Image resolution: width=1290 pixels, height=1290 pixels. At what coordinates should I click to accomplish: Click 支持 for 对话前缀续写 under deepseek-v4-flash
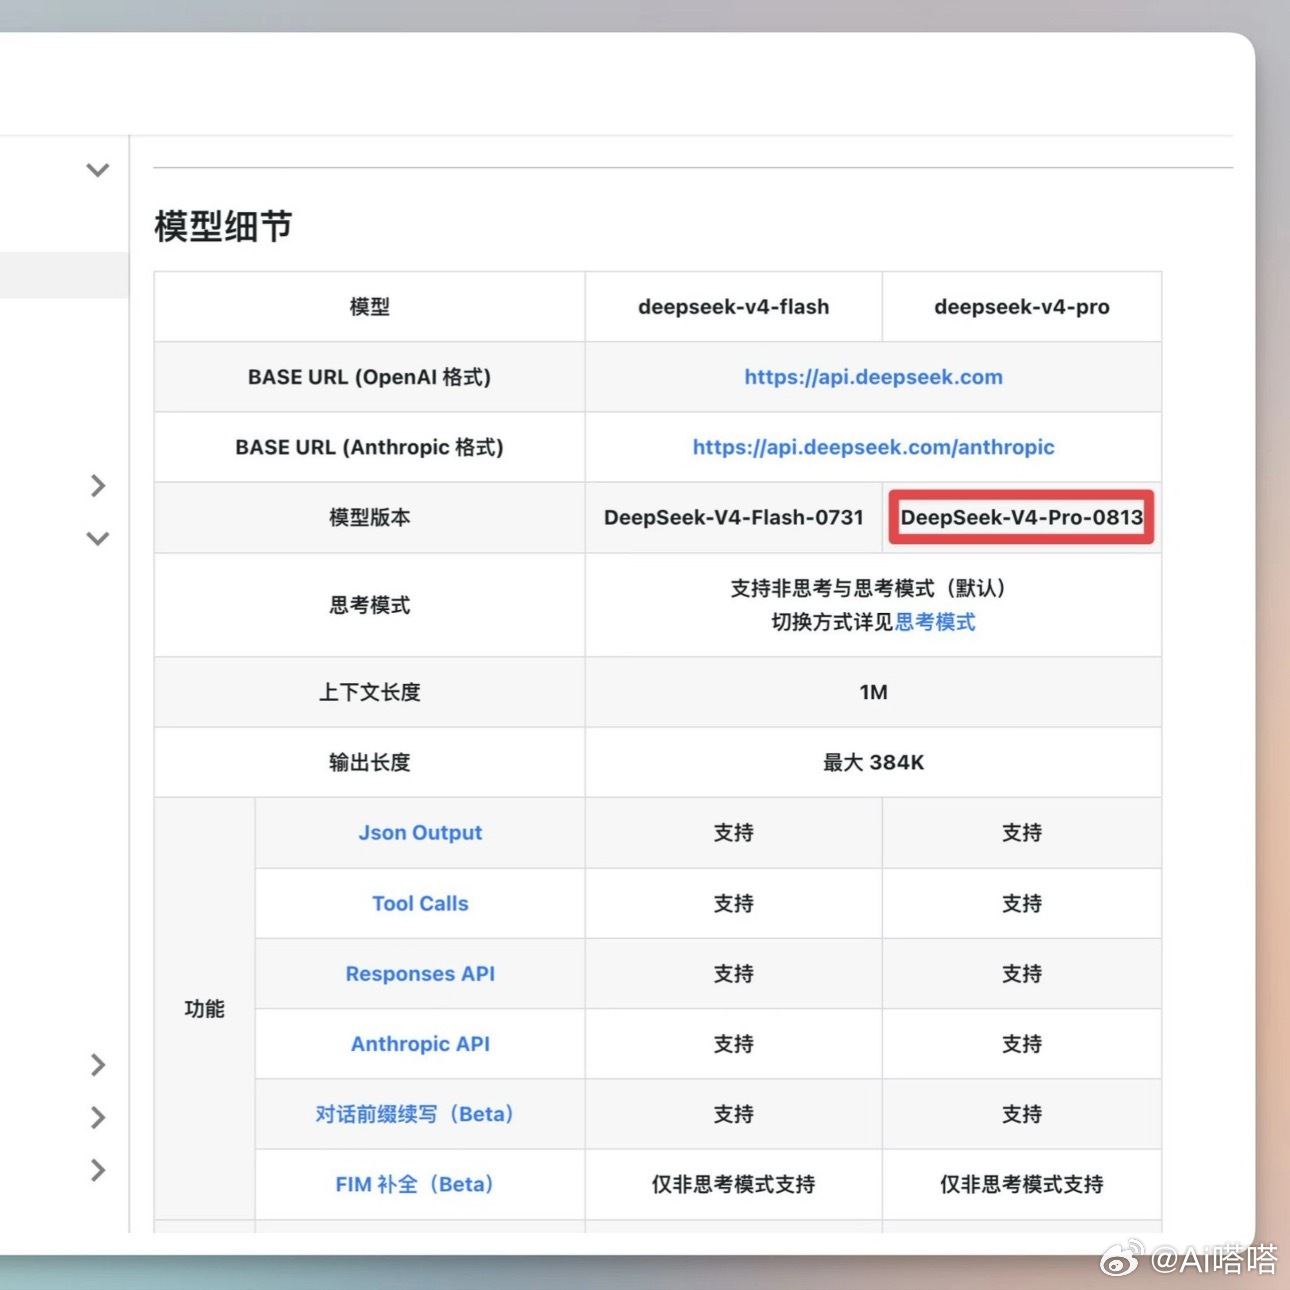point(733,1114)
